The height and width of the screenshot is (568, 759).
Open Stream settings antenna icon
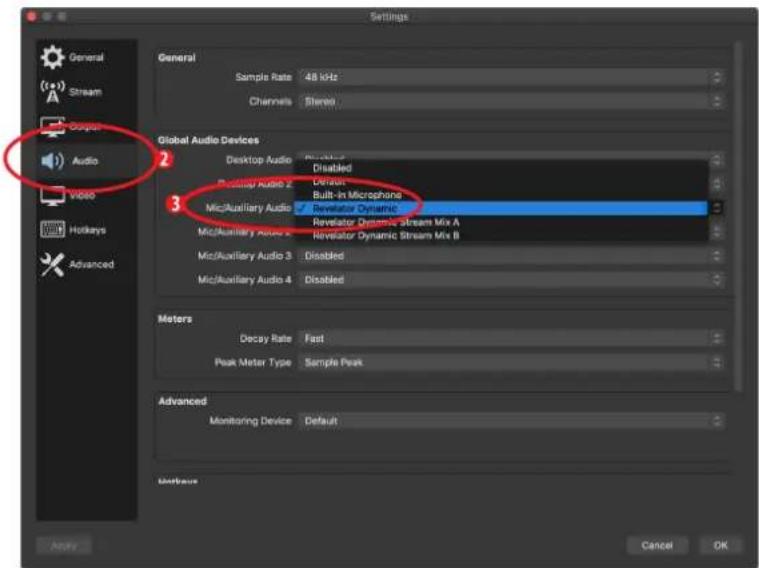coord(52,92)
